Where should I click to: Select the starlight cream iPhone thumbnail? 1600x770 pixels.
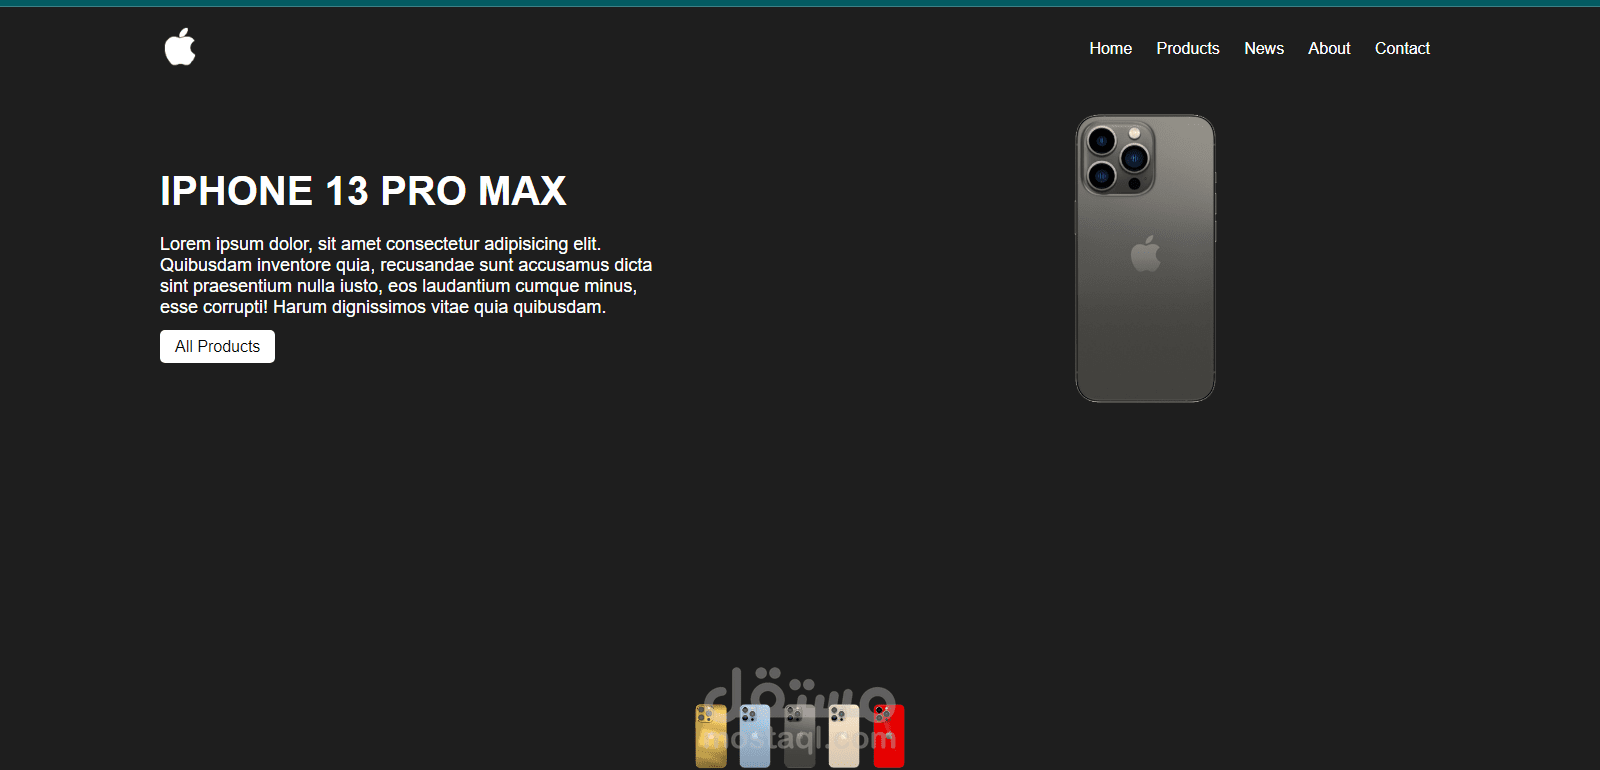[844, 736]
